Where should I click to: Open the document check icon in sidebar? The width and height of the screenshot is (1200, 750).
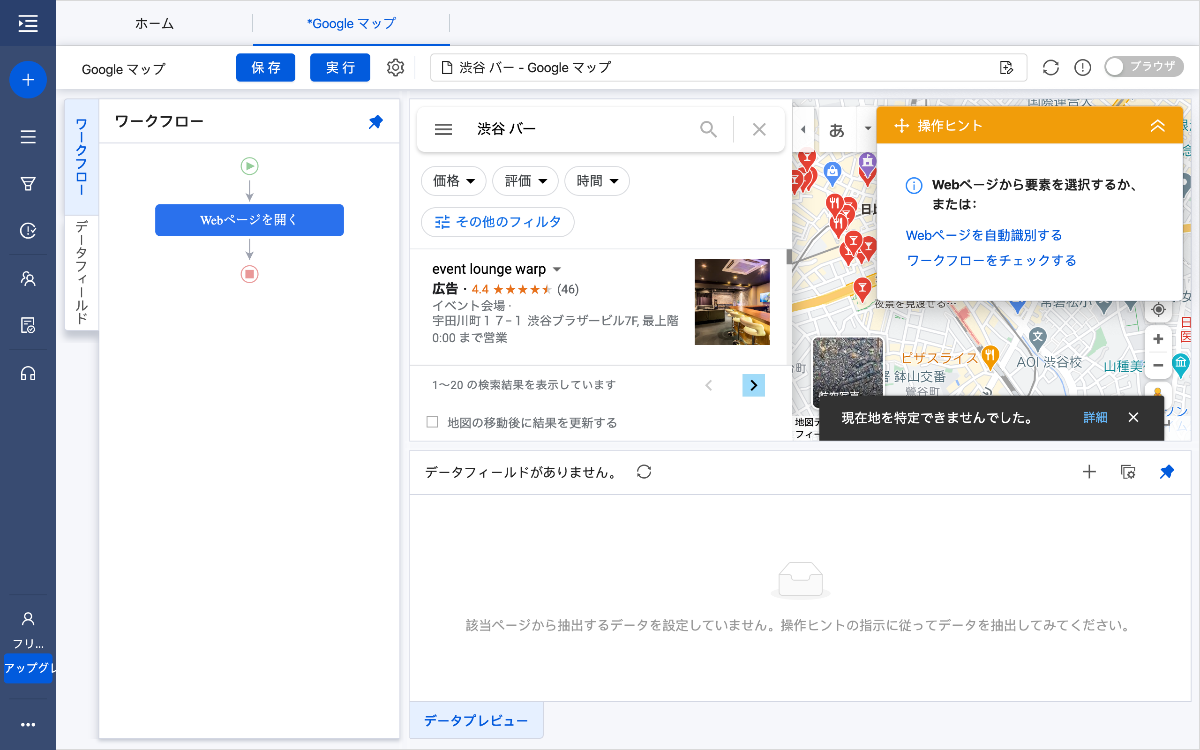pyautogui.click(x=28, y=325)
